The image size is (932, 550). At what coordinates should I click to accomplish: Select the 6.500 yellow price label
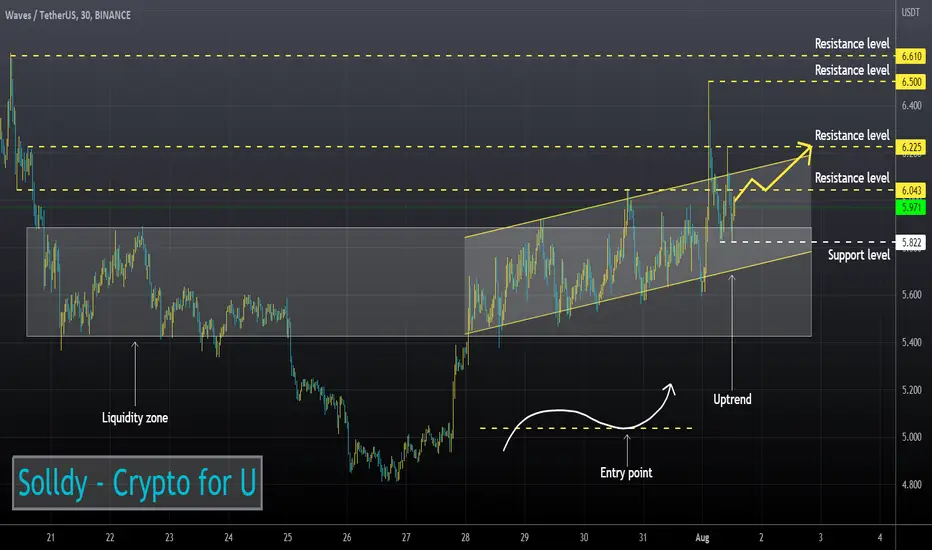[x=911, y=82]
